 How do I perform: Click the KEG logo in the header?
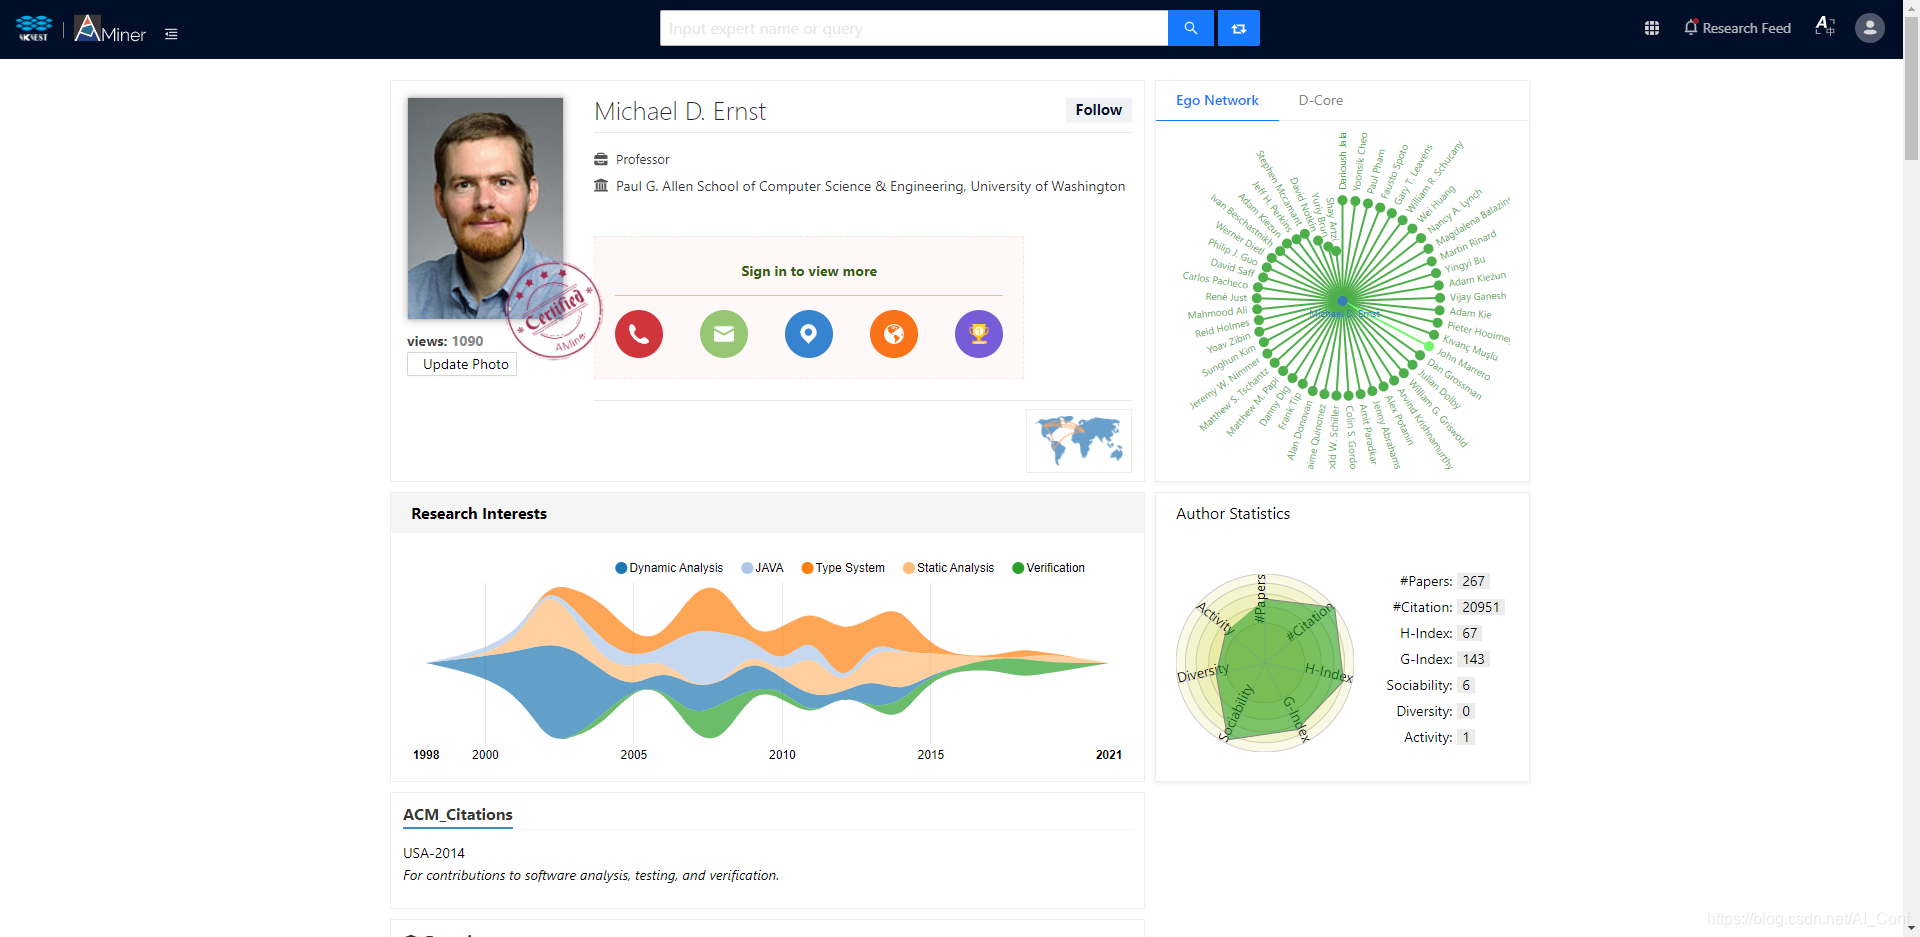coord(34,28)
